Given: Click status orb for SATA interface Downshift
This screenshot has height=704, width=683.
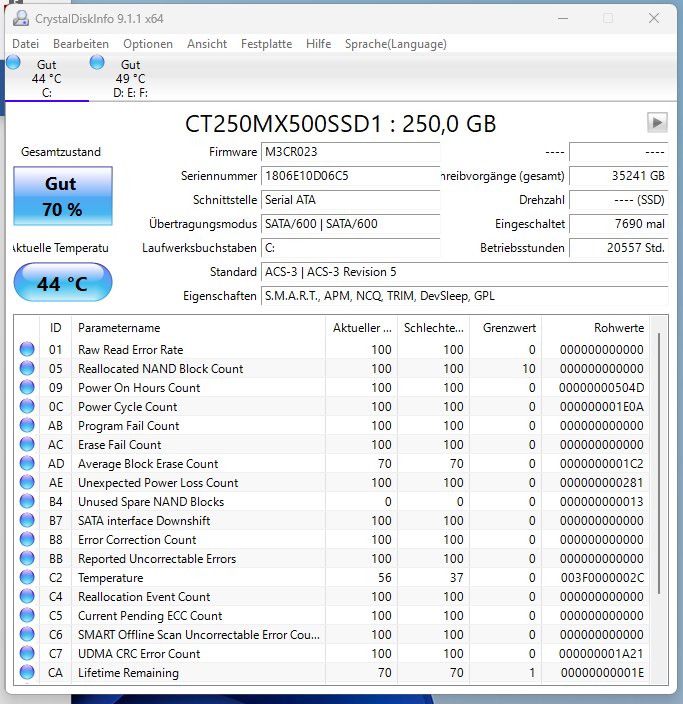Looking at the screenshot, I should pos(27,520).
